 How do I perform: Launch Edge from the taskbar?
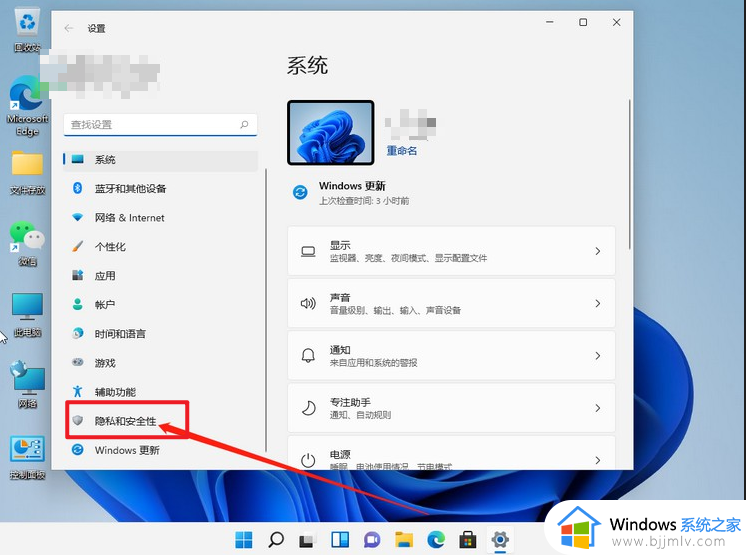(x=436, y=540)
